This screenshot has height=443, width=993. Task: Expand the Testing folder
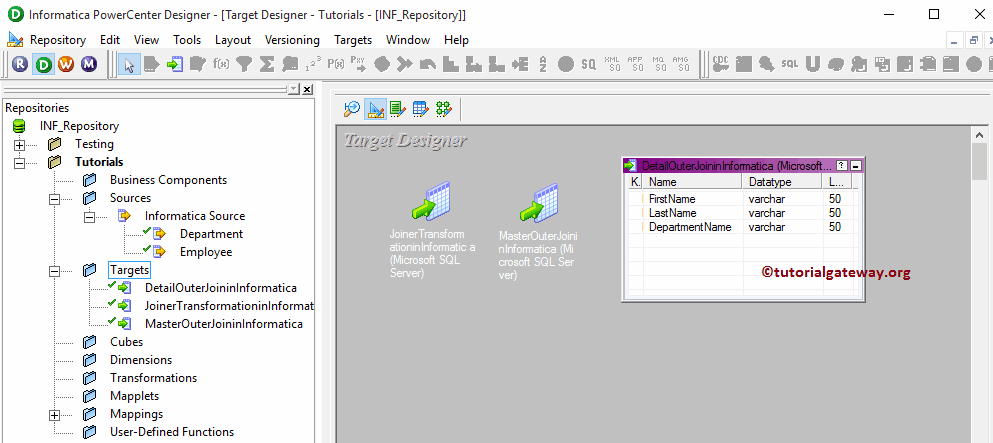pos(19,144)
